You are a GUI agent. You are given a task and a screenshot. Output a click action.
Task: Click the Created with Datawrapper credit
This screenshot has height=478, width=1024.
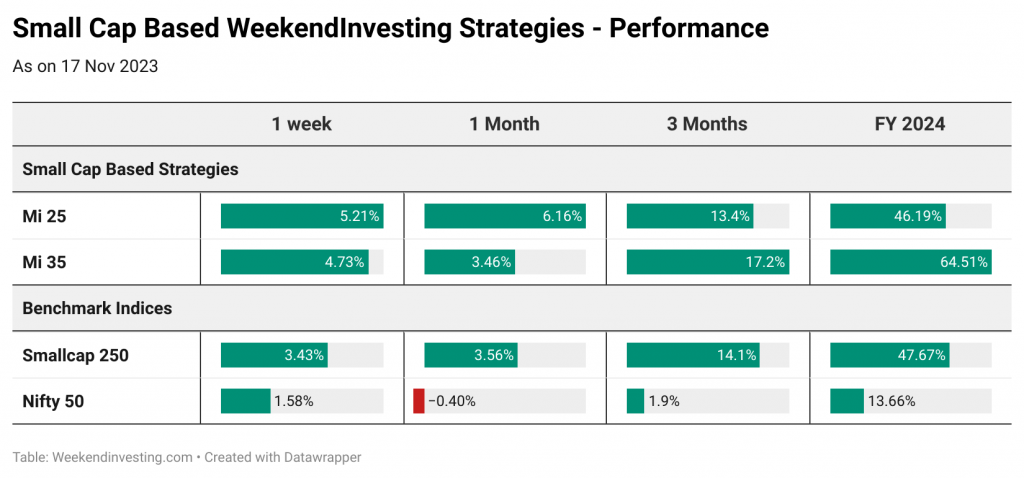tap(283, 458)
